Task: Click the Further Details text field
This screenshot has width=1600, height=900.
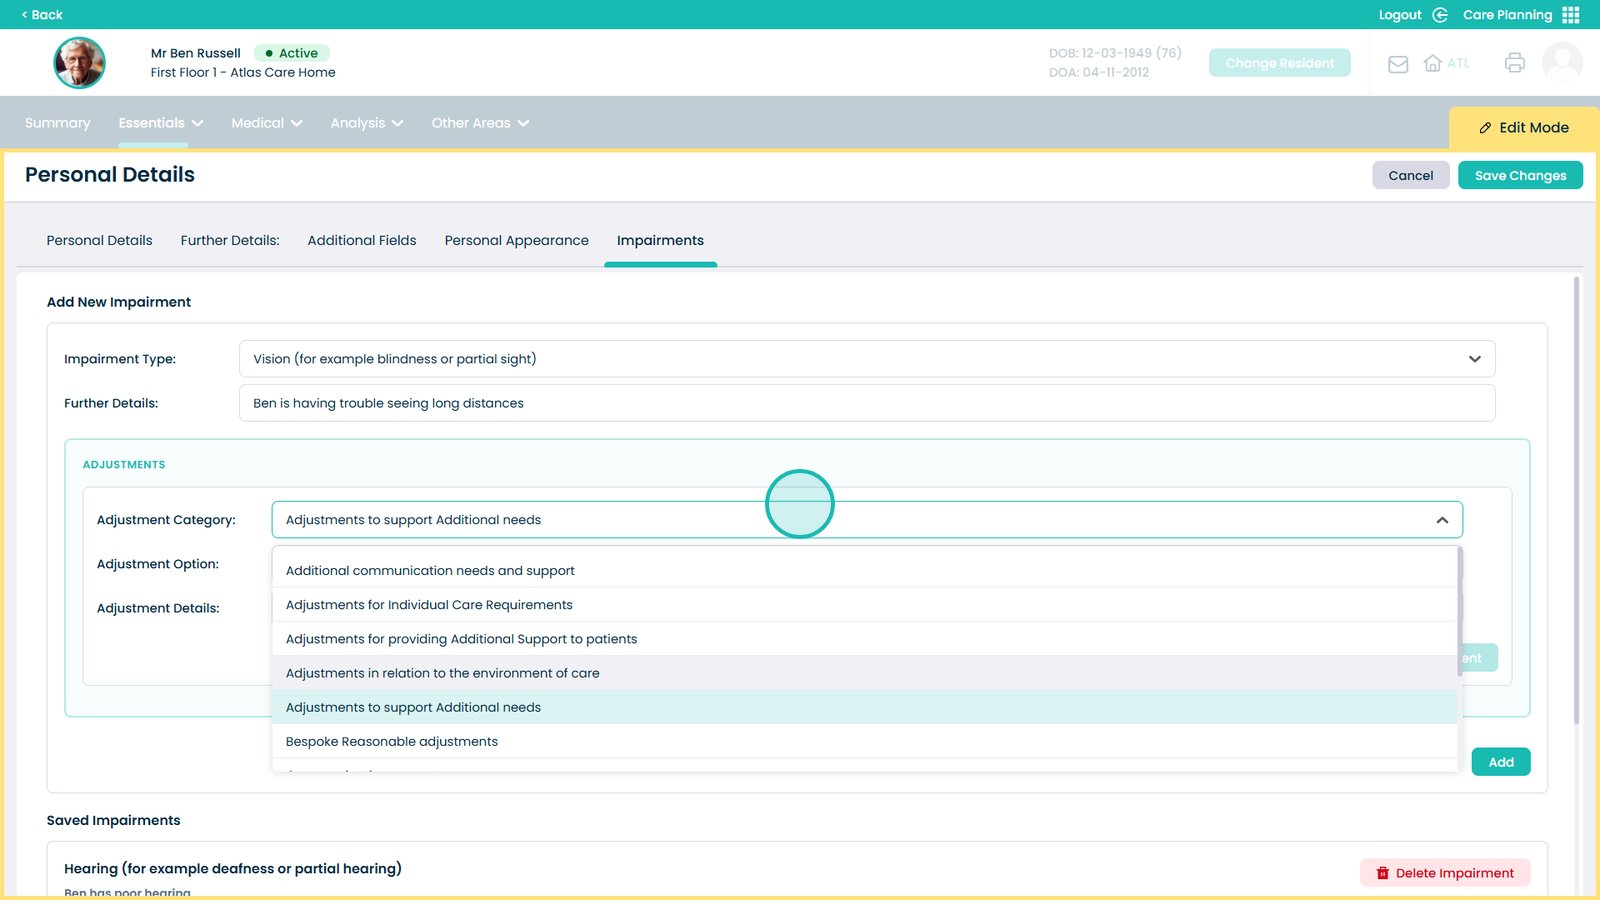Action: [x=866, y=403]
